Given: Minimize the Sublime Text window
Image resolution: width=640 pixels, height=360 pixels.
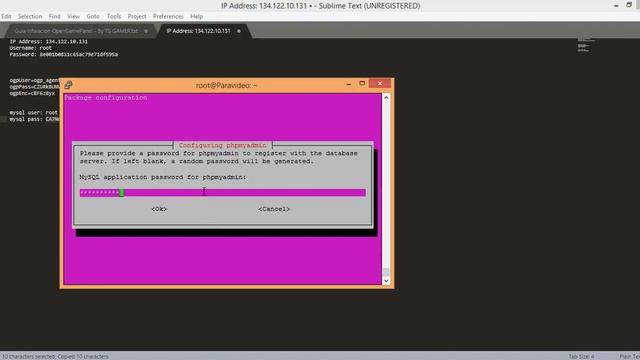Looking at the screenshot, I should (x=616, y=5).
